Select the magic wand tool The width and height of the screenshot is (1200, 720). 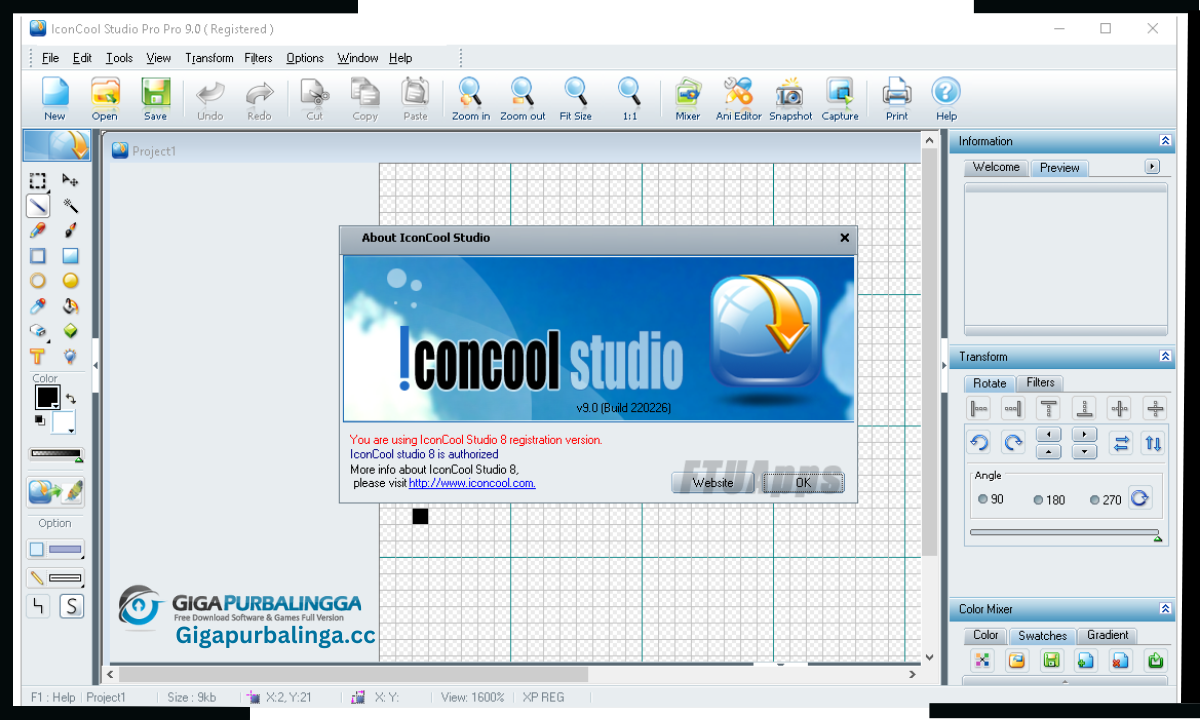click(x=70, y=206)
